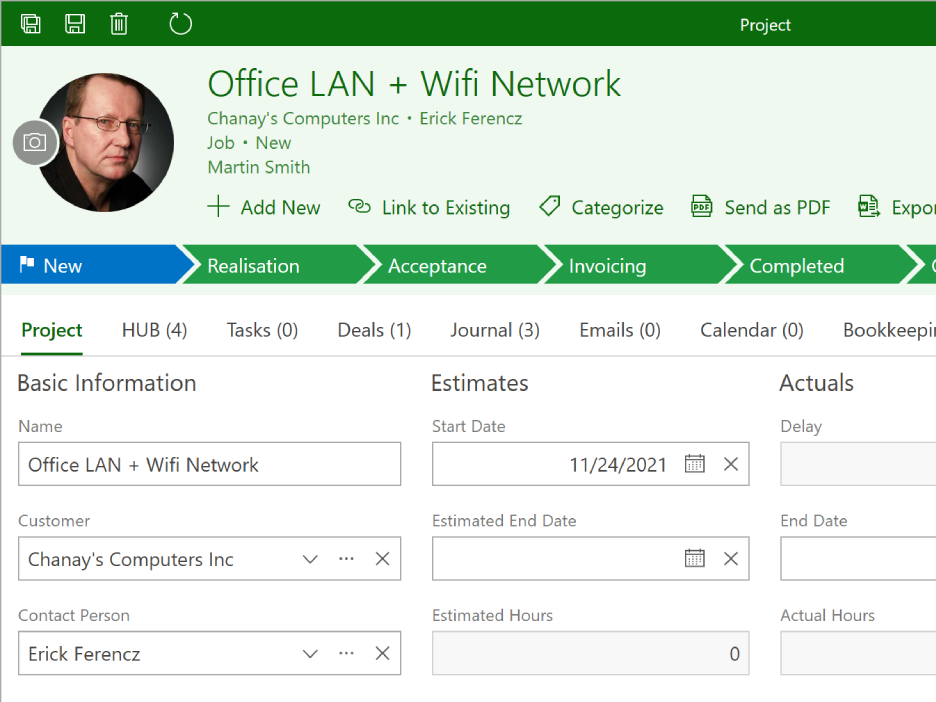This screenshot has width=936, height=702.
Task: Select the Save and Close icon
Action: tap(30, 23)
